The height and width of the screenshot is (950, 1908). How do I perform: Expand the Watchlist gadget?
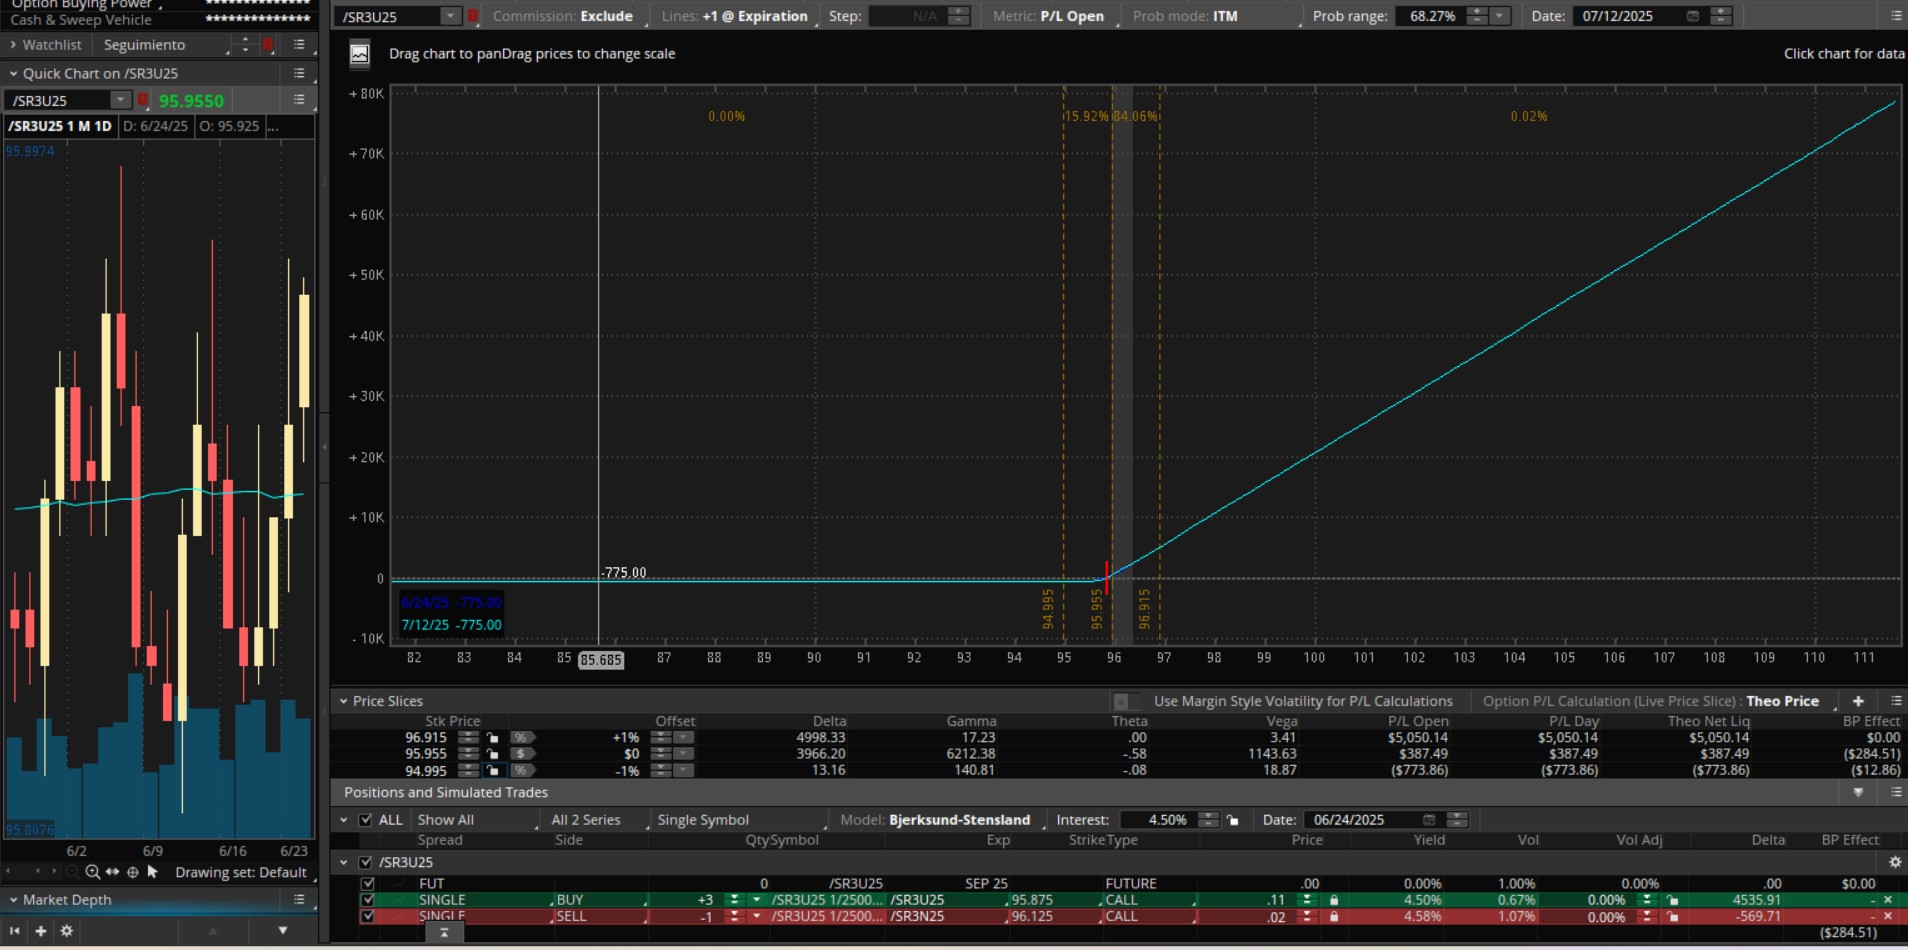(x=13, y=45)
